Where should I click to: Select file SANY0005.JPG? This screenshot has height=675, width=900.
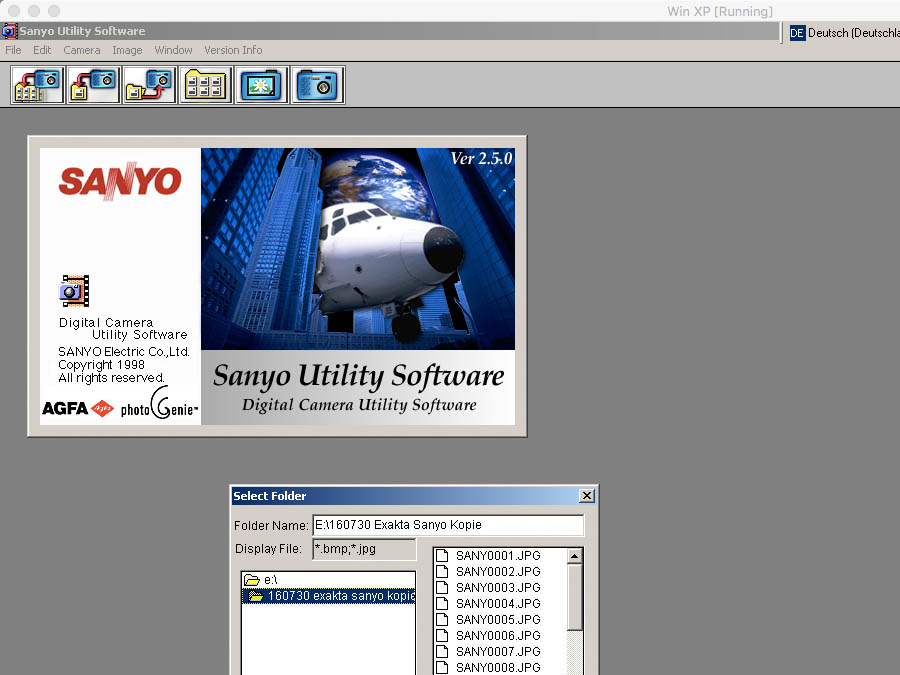click(x=488, y=620)
